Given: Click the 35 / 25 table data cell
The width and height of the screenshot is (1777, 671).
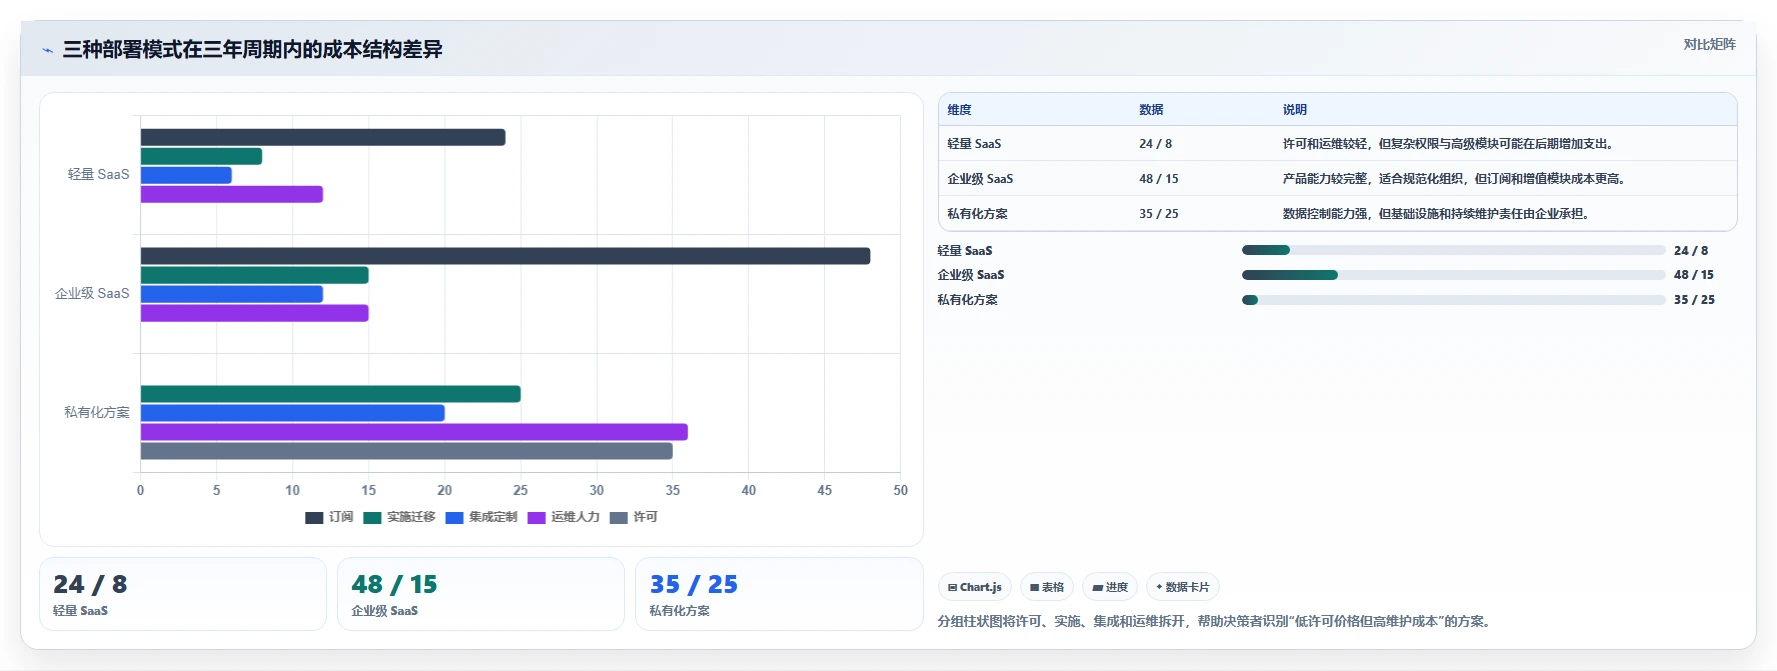Looking at the screenshot, I should click(1159, 214).
